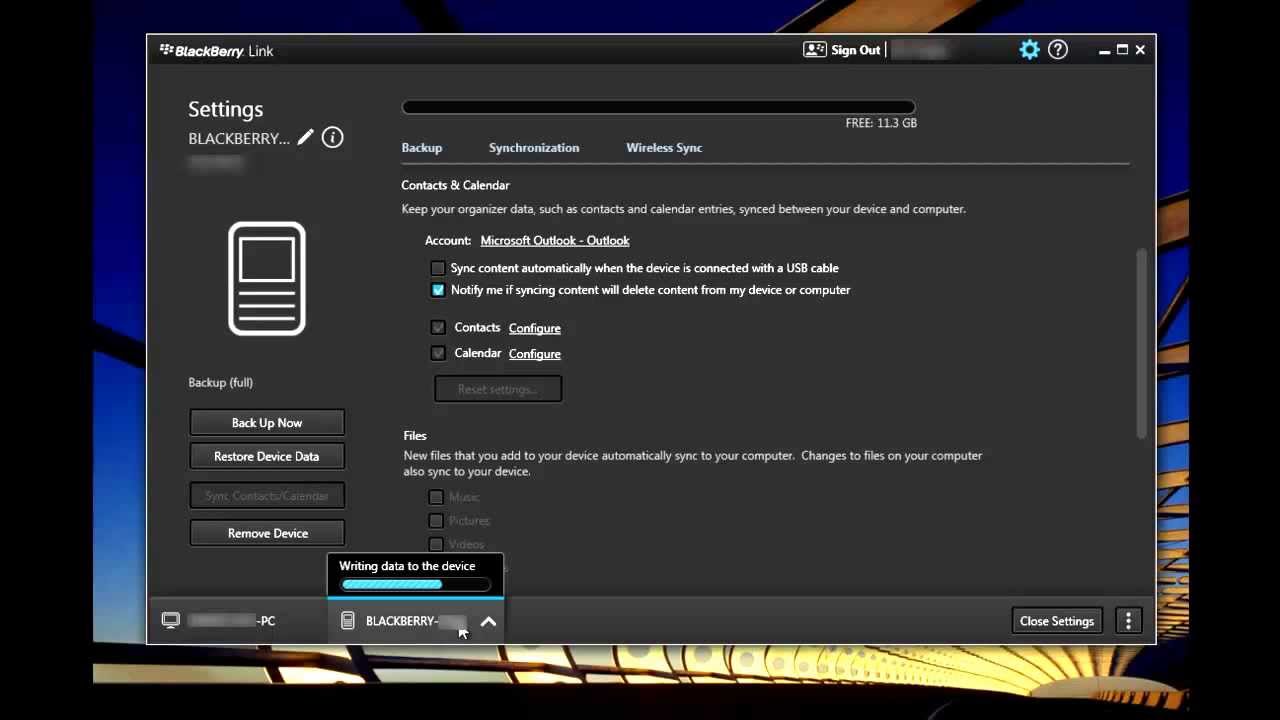Click the large device illustration
The image size is (1280, 720).
click(267, 278)
